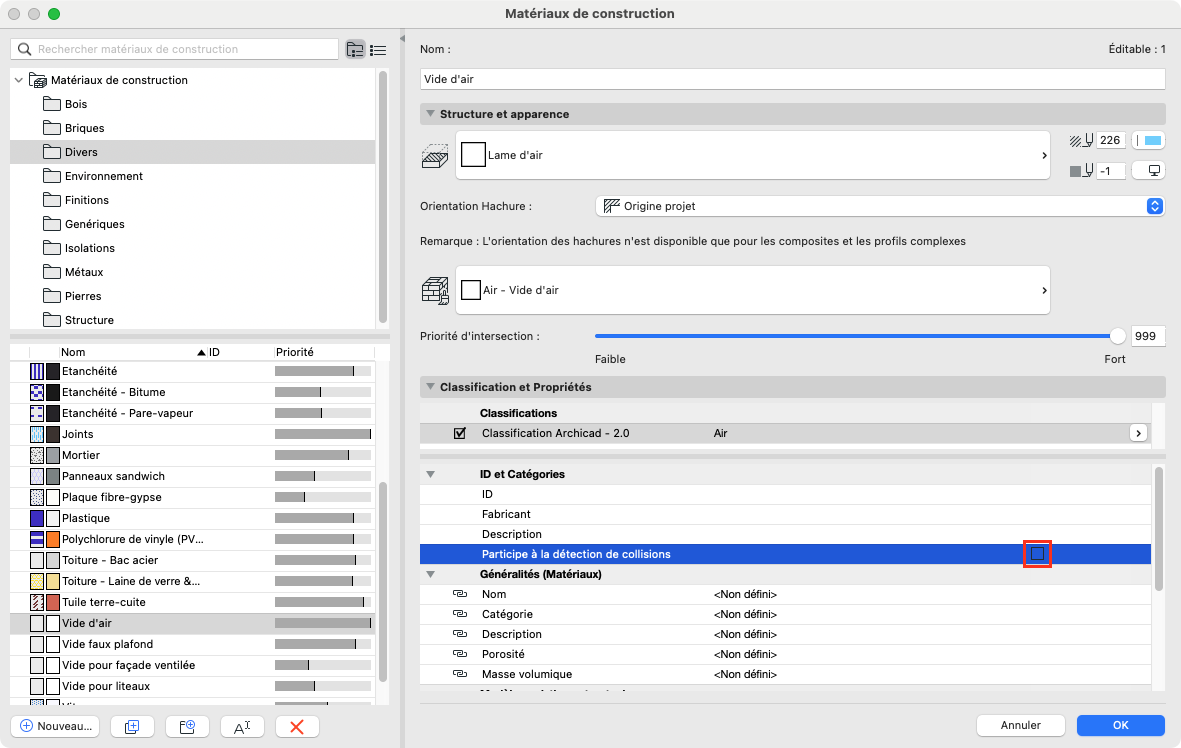
Task: Open classification Air chevron button
Action: [x=1138, y=433]
